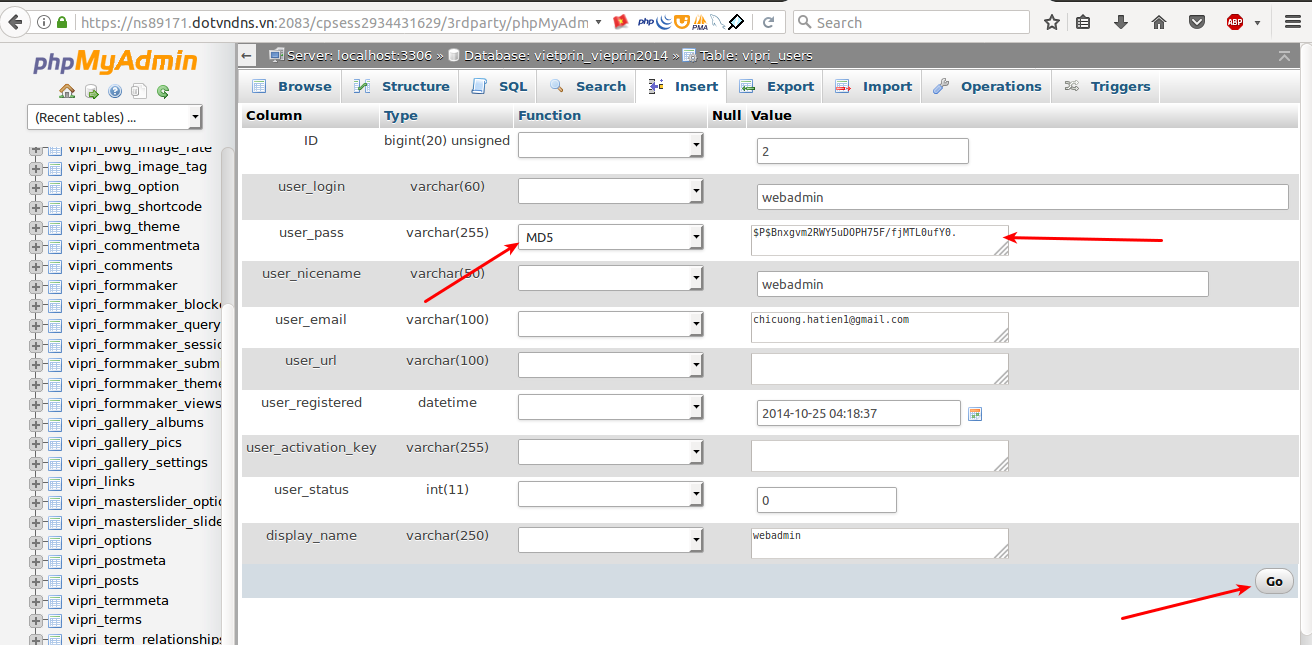Click the Go button to submit

tap(1274, 581)
